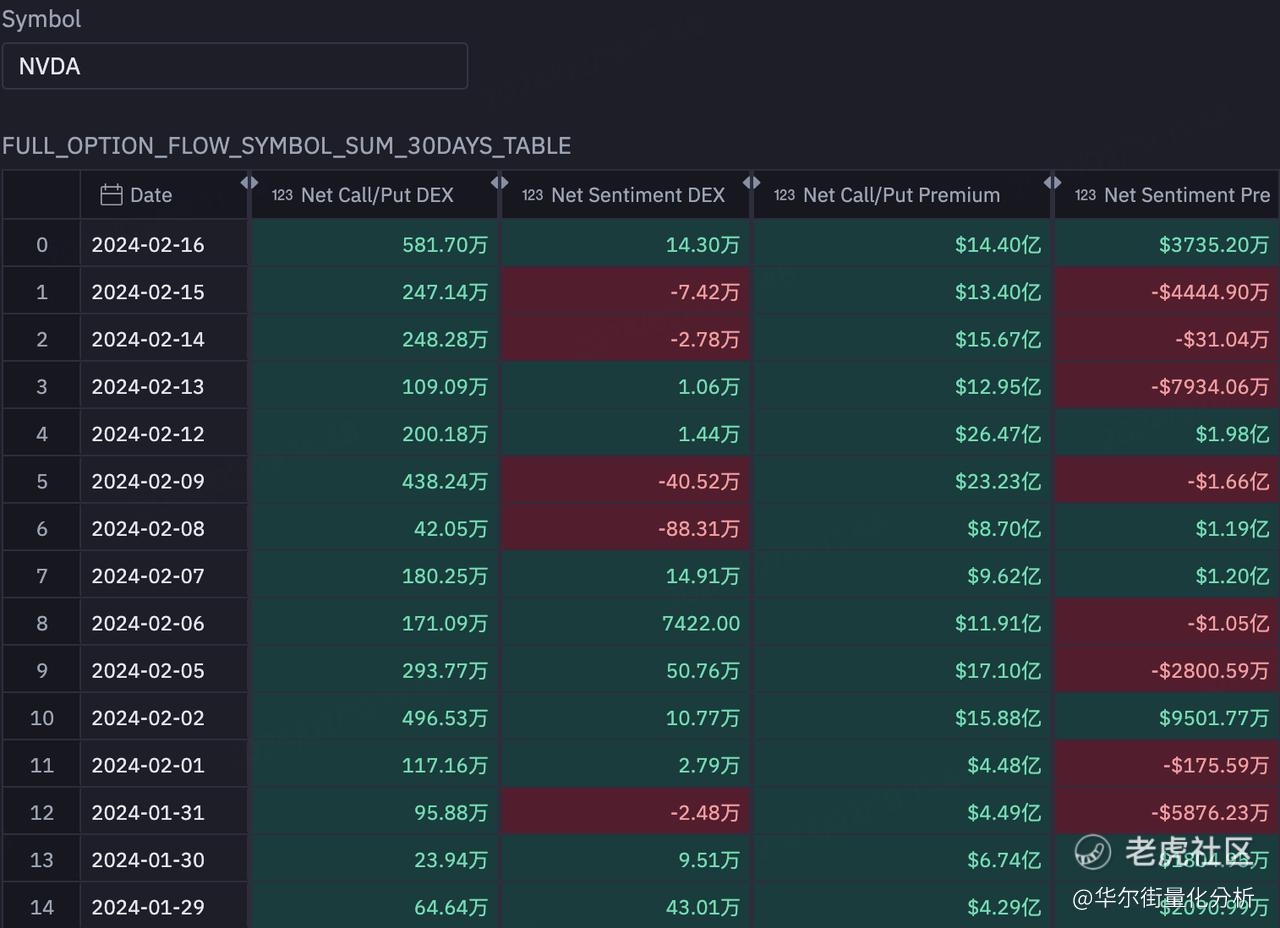The height and width of the screenshot is (928, 1280).
Task: Click the $8.70亿 premium cell
Action: 902,528
